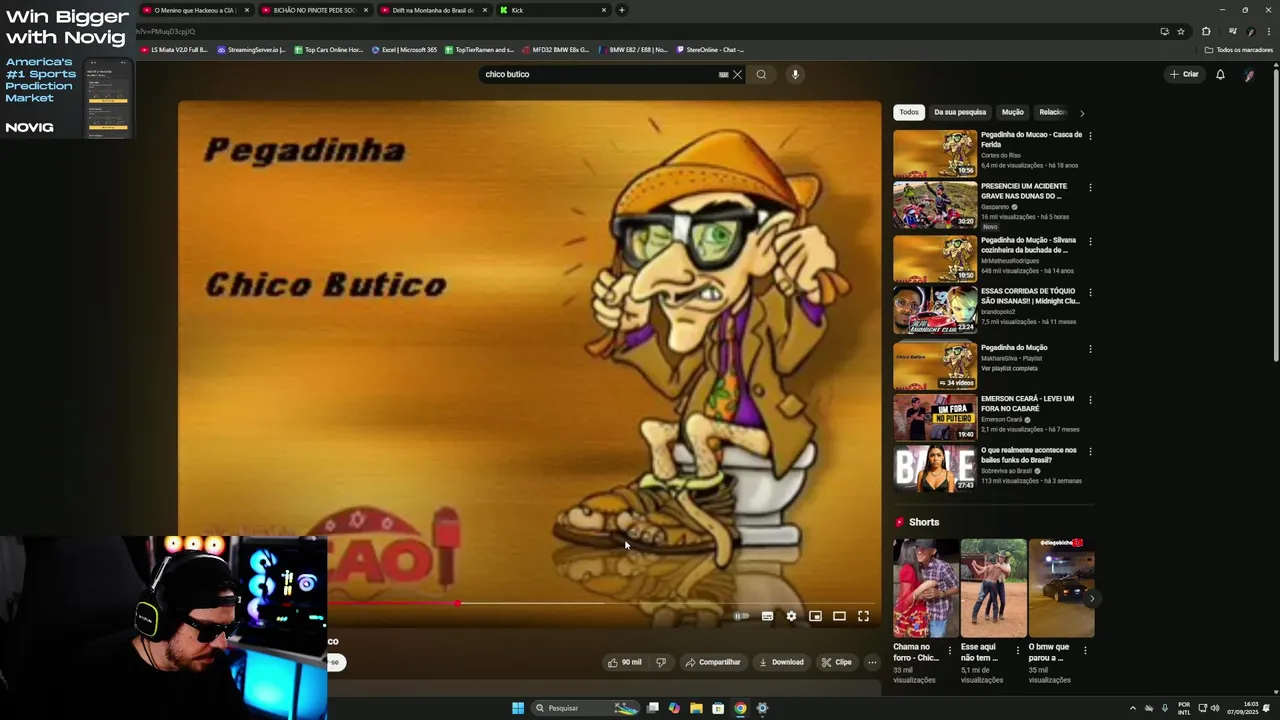Click the Compartilhar button
1280x720 pixels.
(x=713, y=662)
